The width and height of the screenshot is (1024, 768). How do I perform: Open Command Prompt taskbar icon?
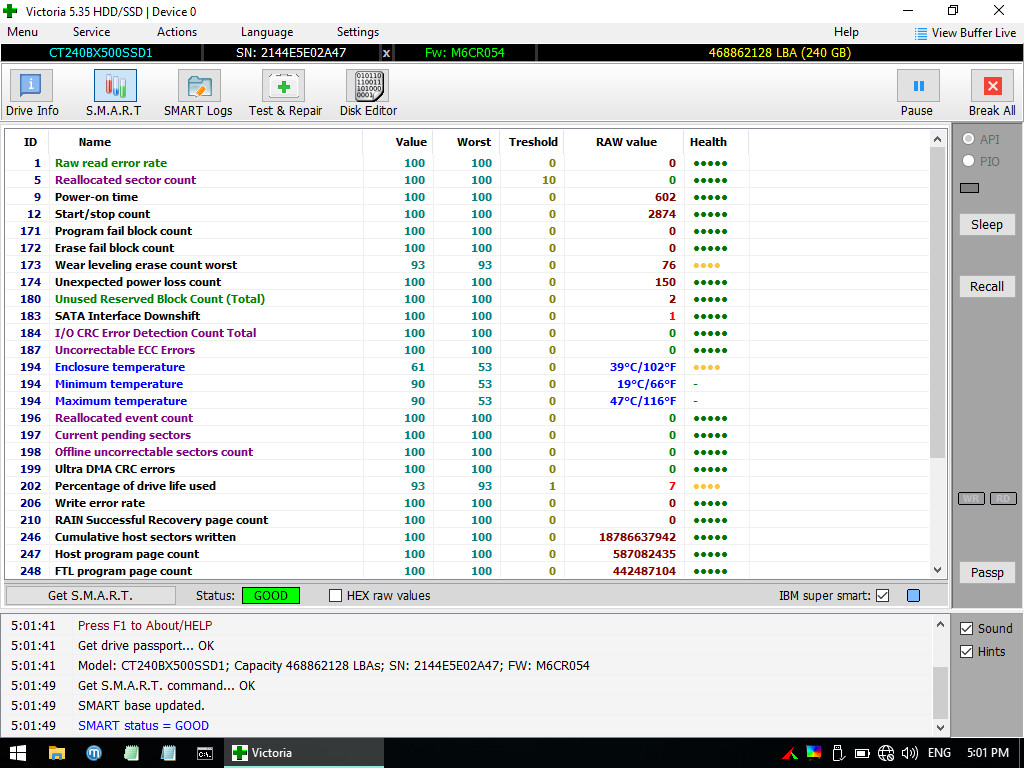(205, 753)
